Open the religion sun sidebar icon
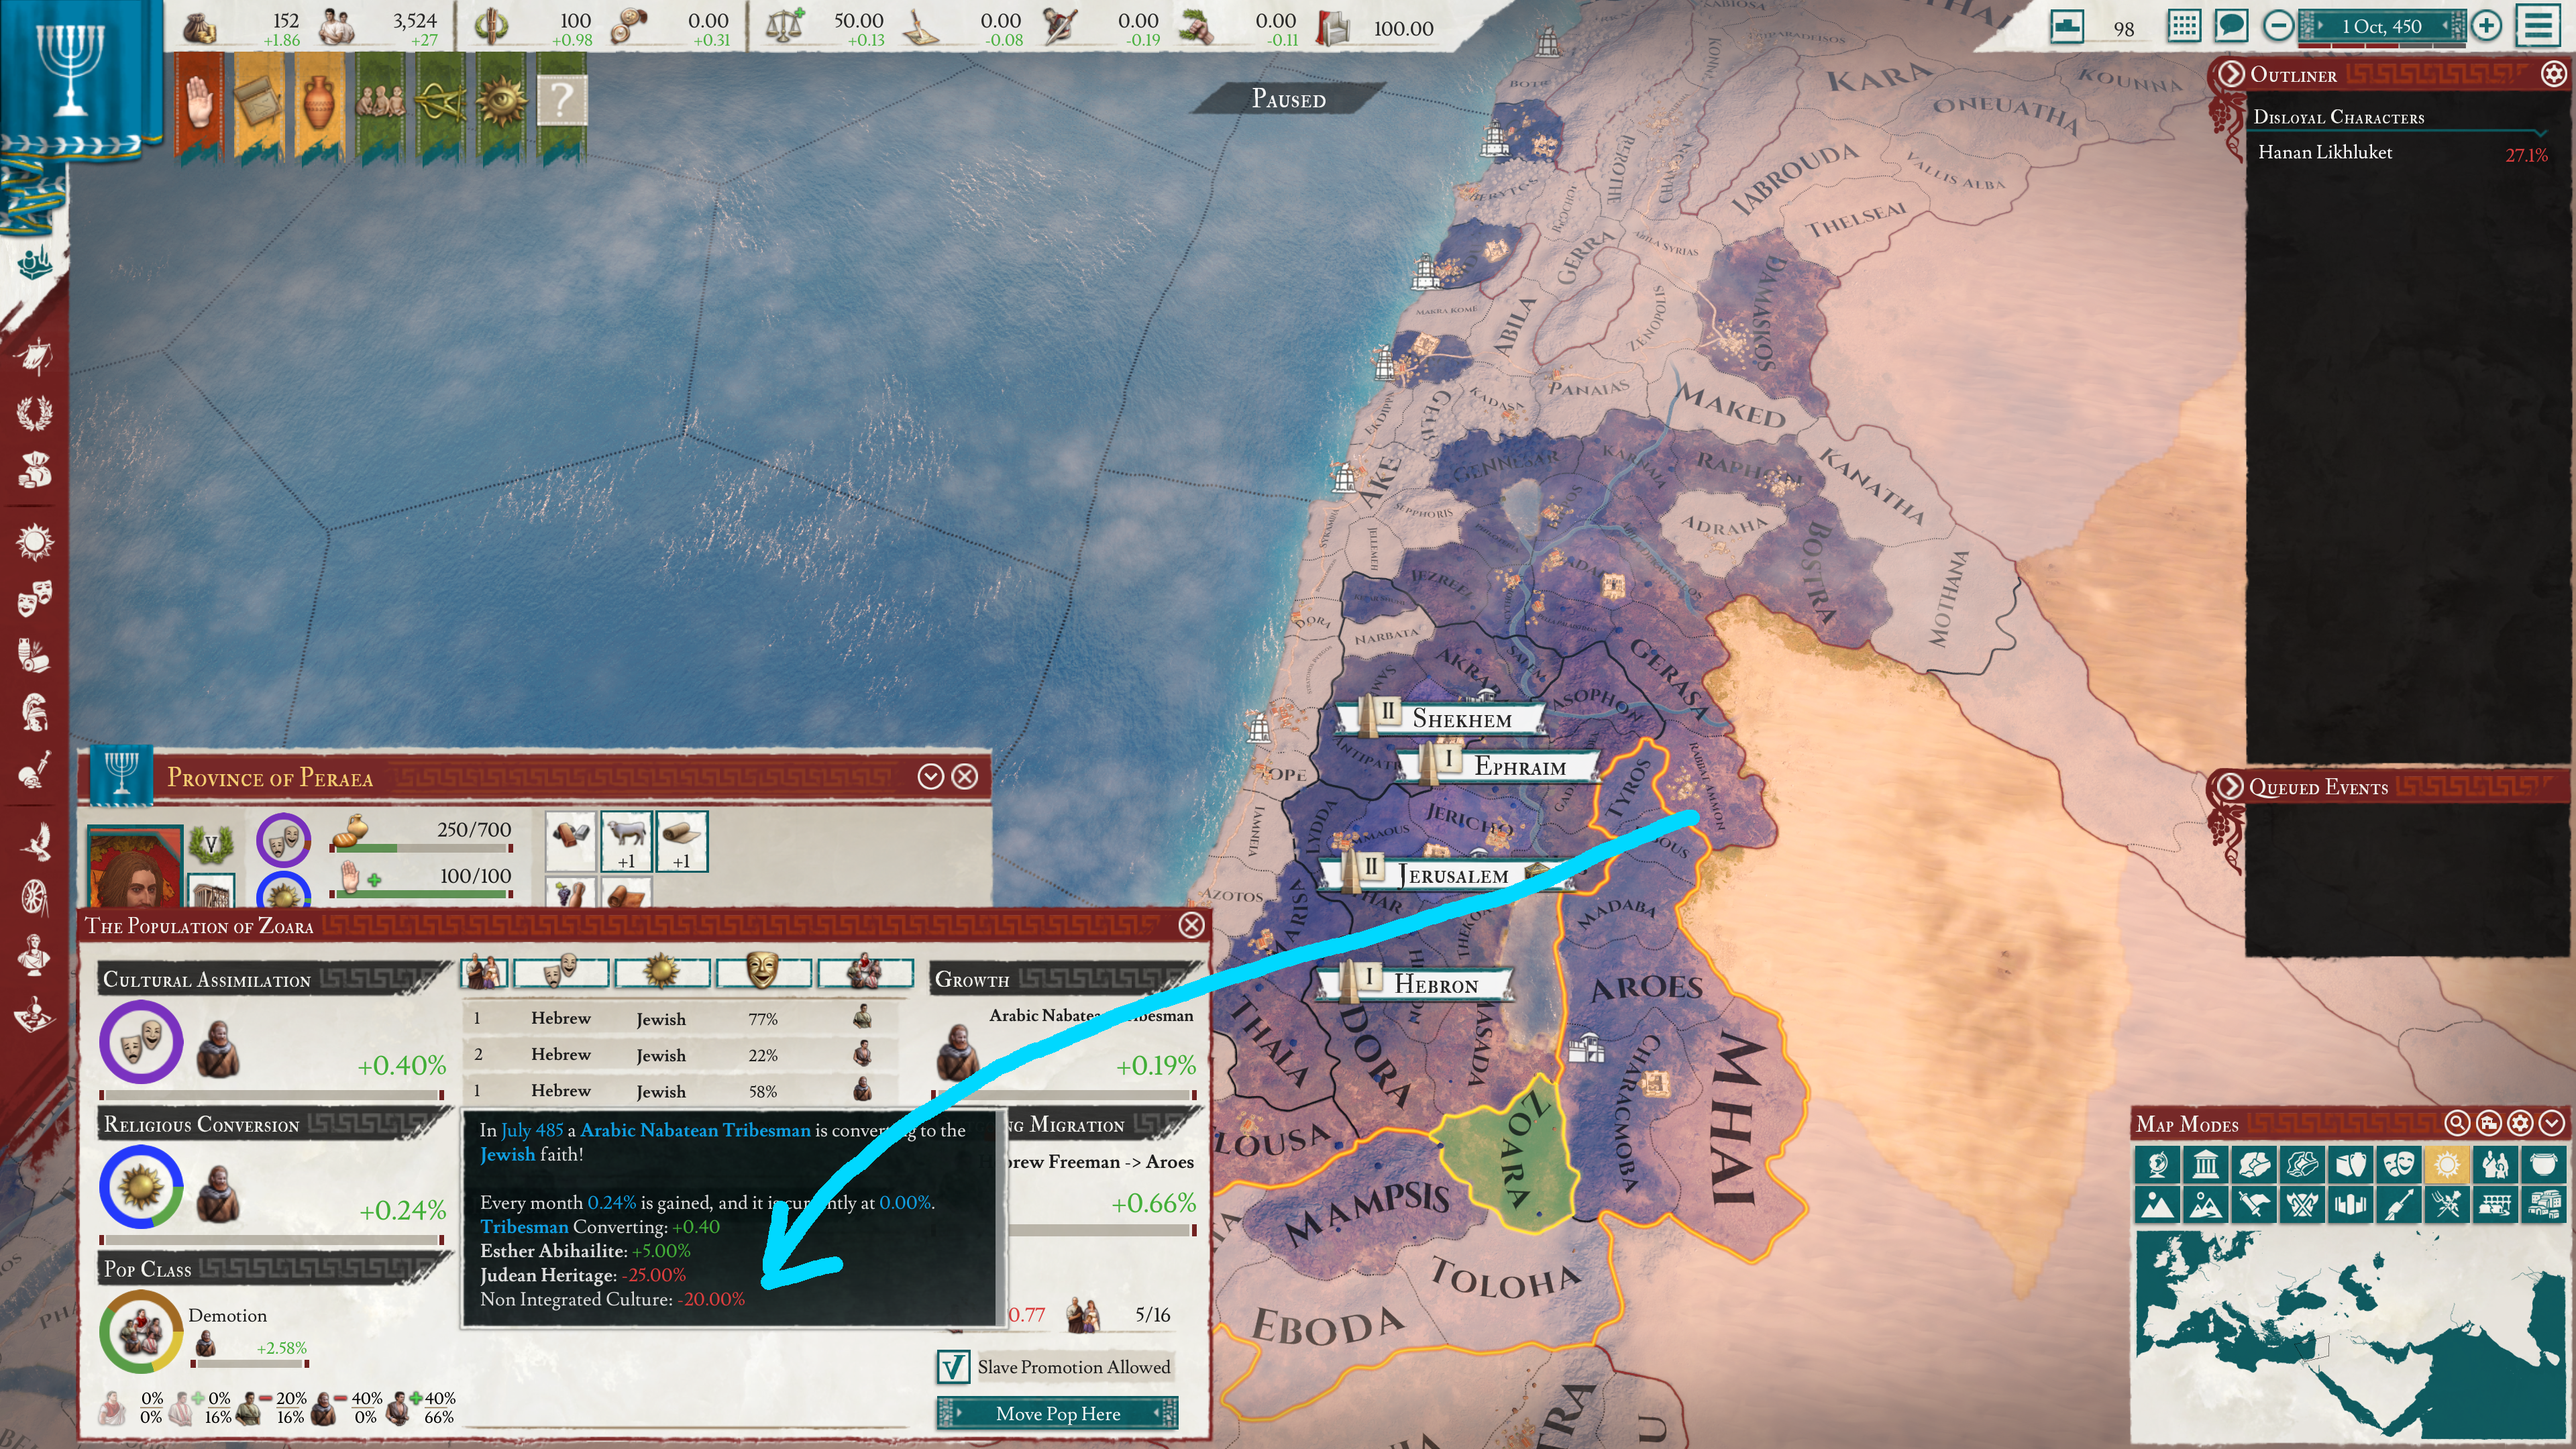 (34, 541)
